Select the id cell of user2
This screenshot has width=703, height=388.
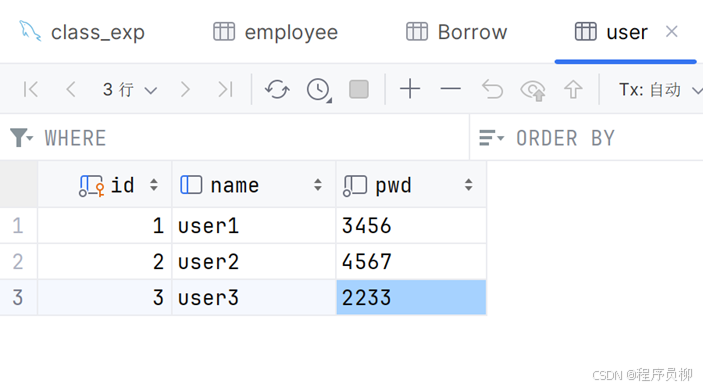[x=104, y=262]
